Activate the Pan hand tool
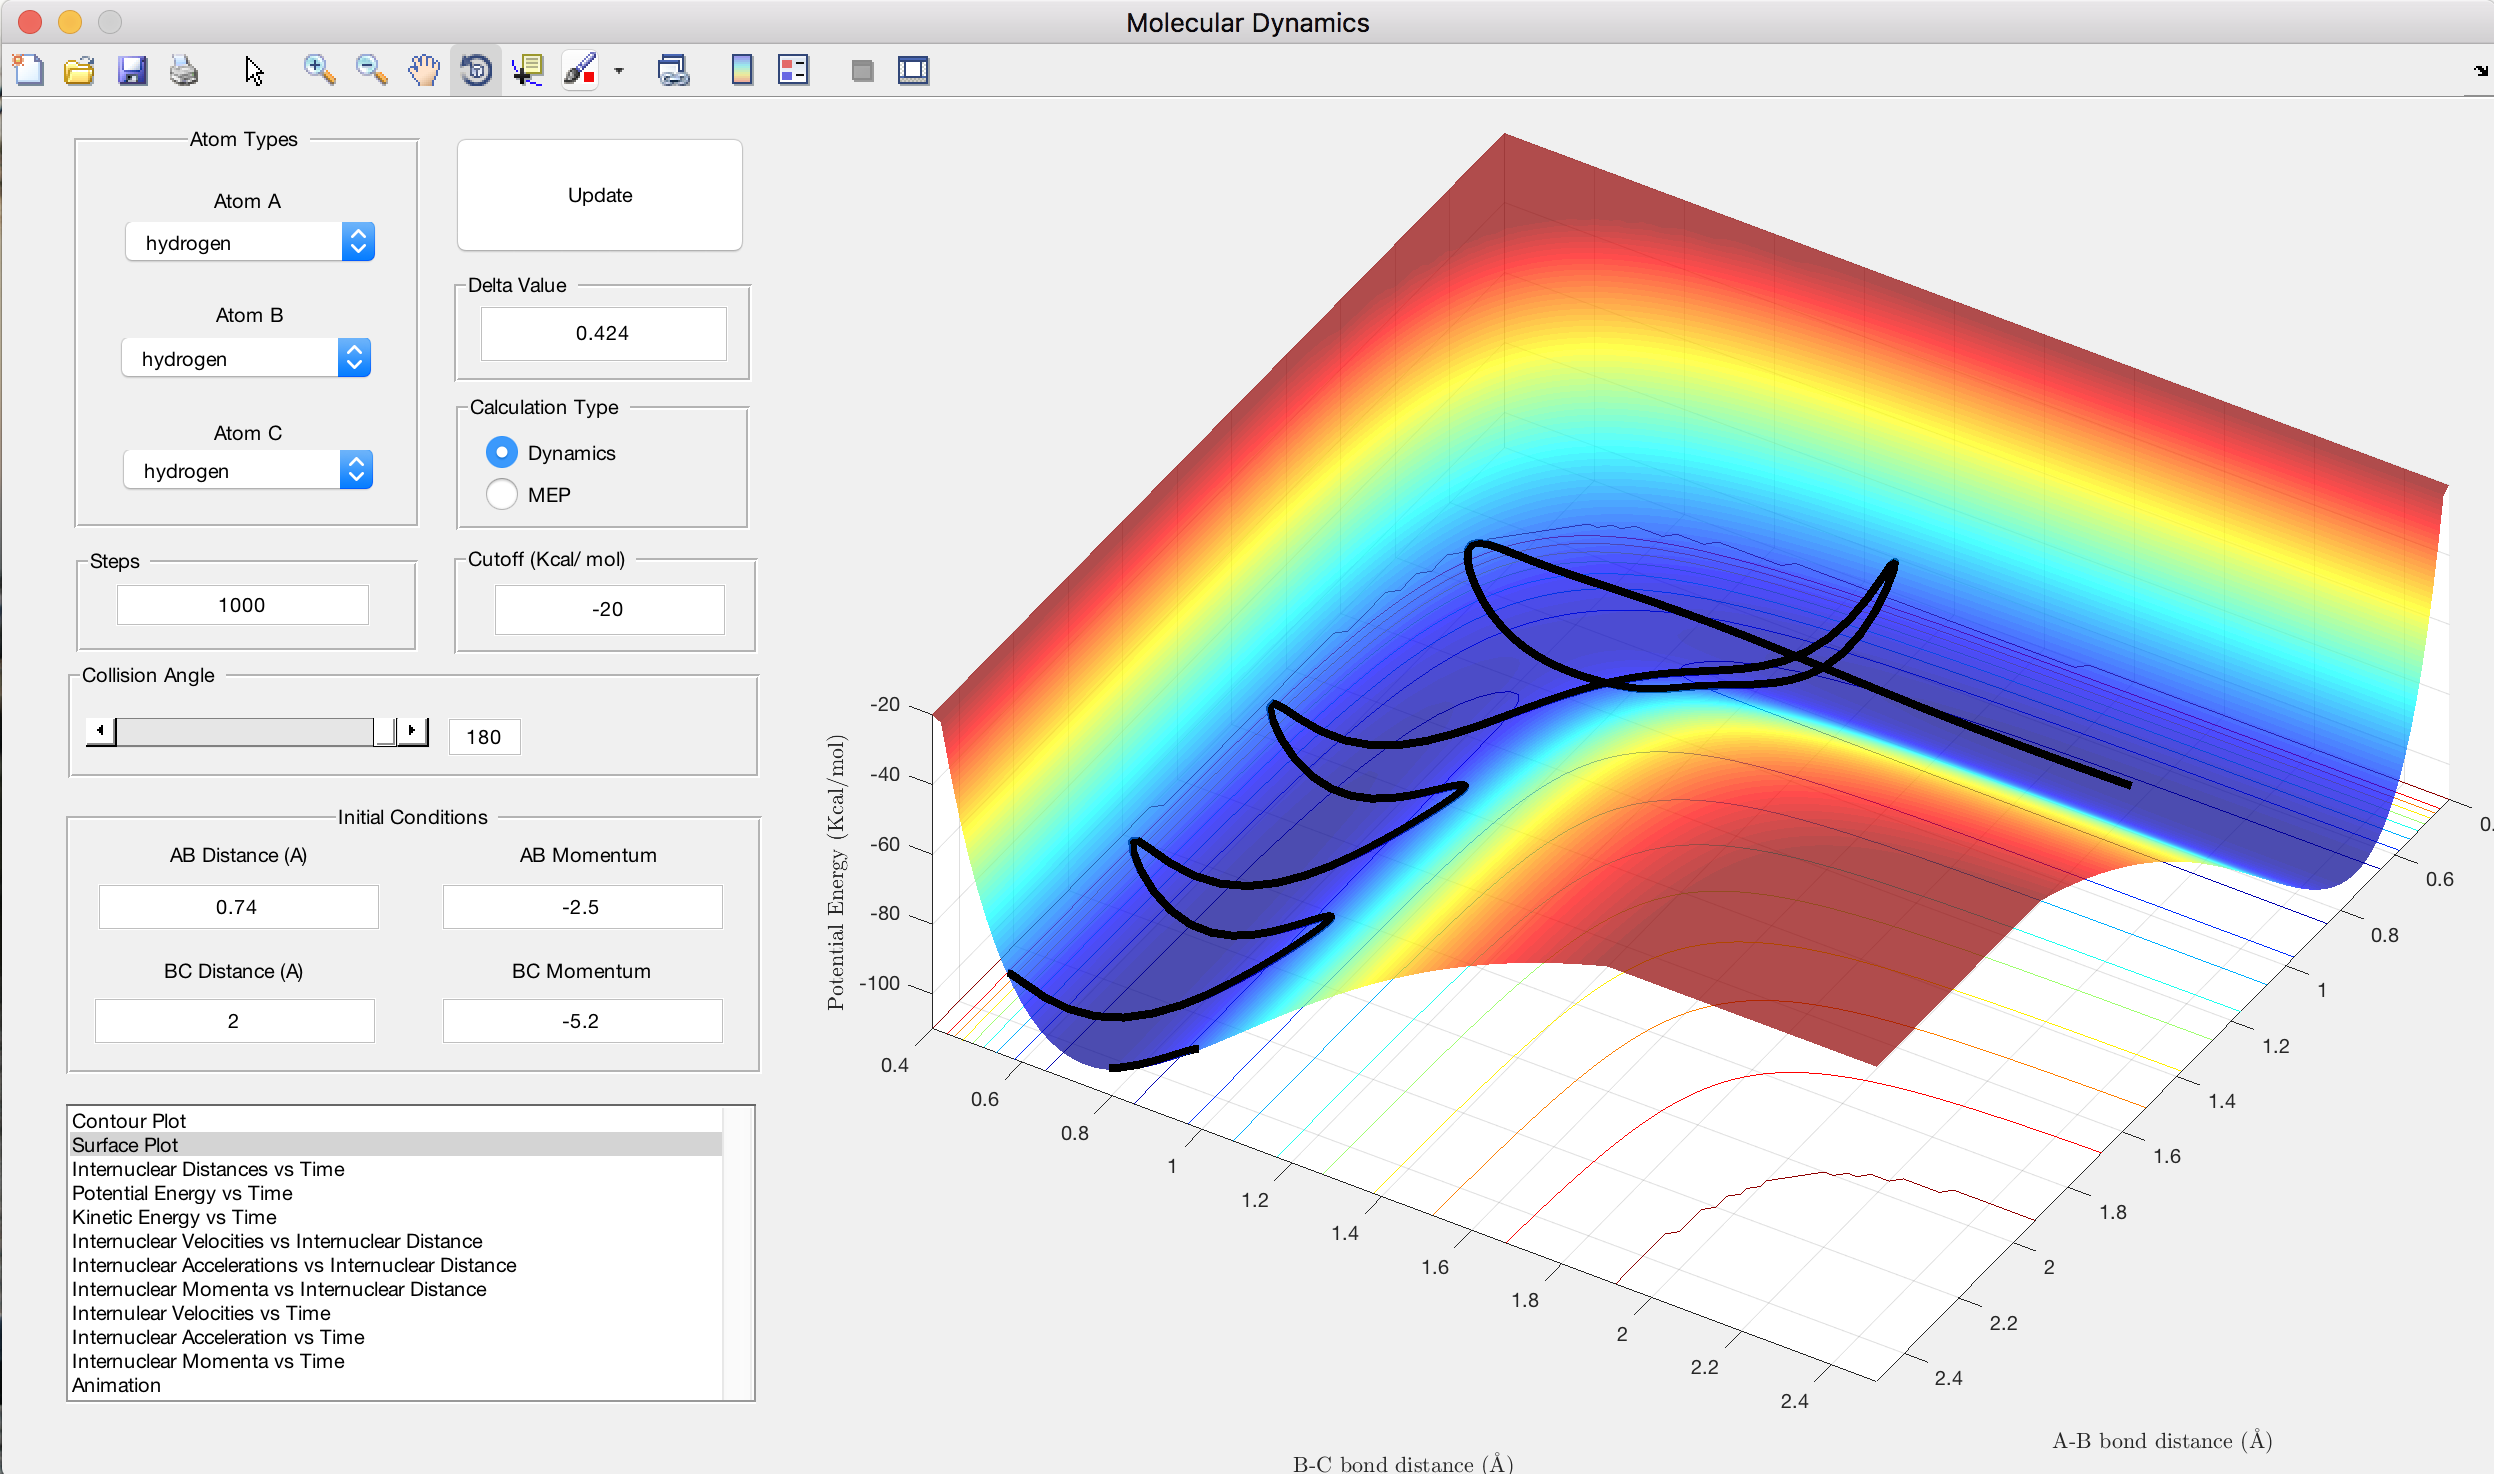 424,71
